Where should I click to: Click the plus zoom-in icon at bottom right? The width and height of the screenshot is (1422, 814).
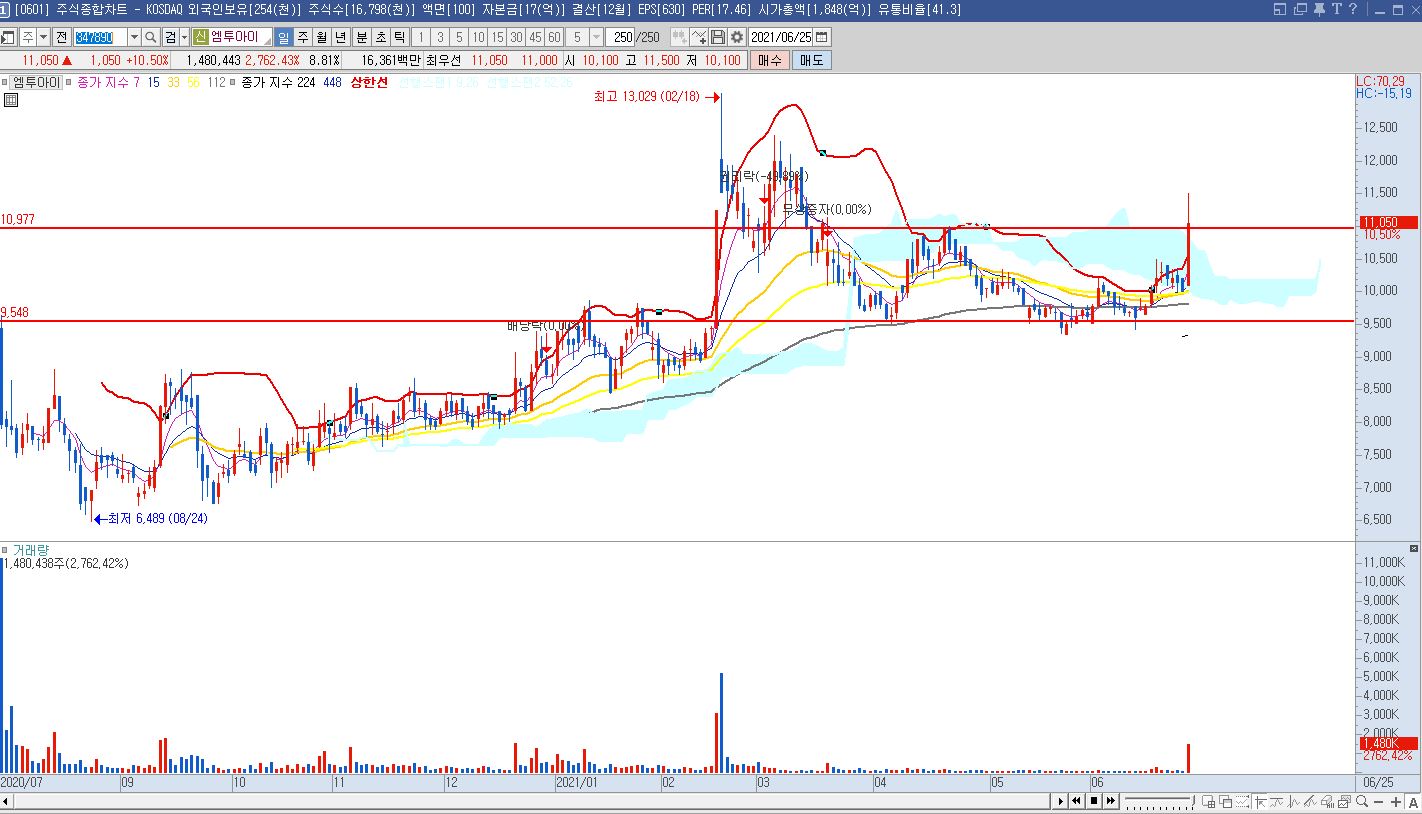(x=1396, y=802)
